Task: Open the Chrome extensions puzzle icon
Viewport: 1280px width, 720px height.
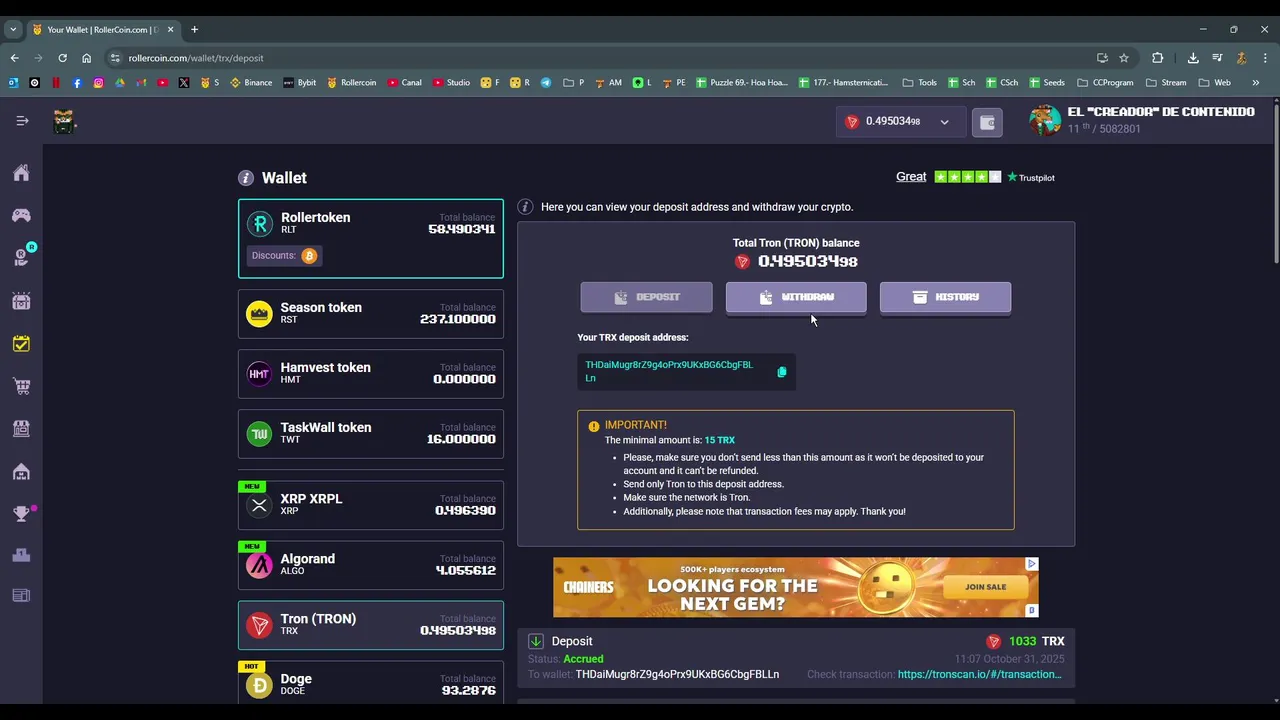Action: click(1158, 58)
